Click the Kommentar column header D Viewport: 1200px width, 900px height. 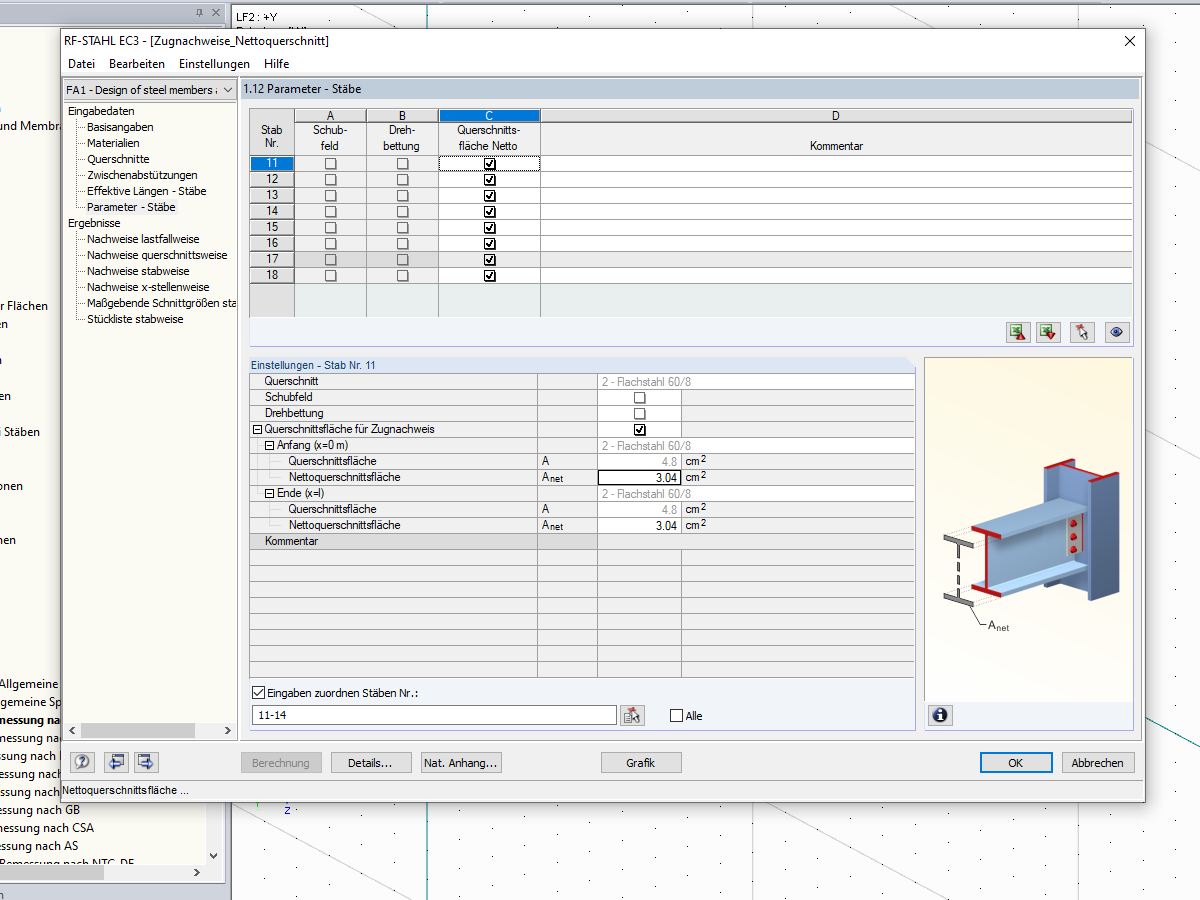[x=836, y=132]
